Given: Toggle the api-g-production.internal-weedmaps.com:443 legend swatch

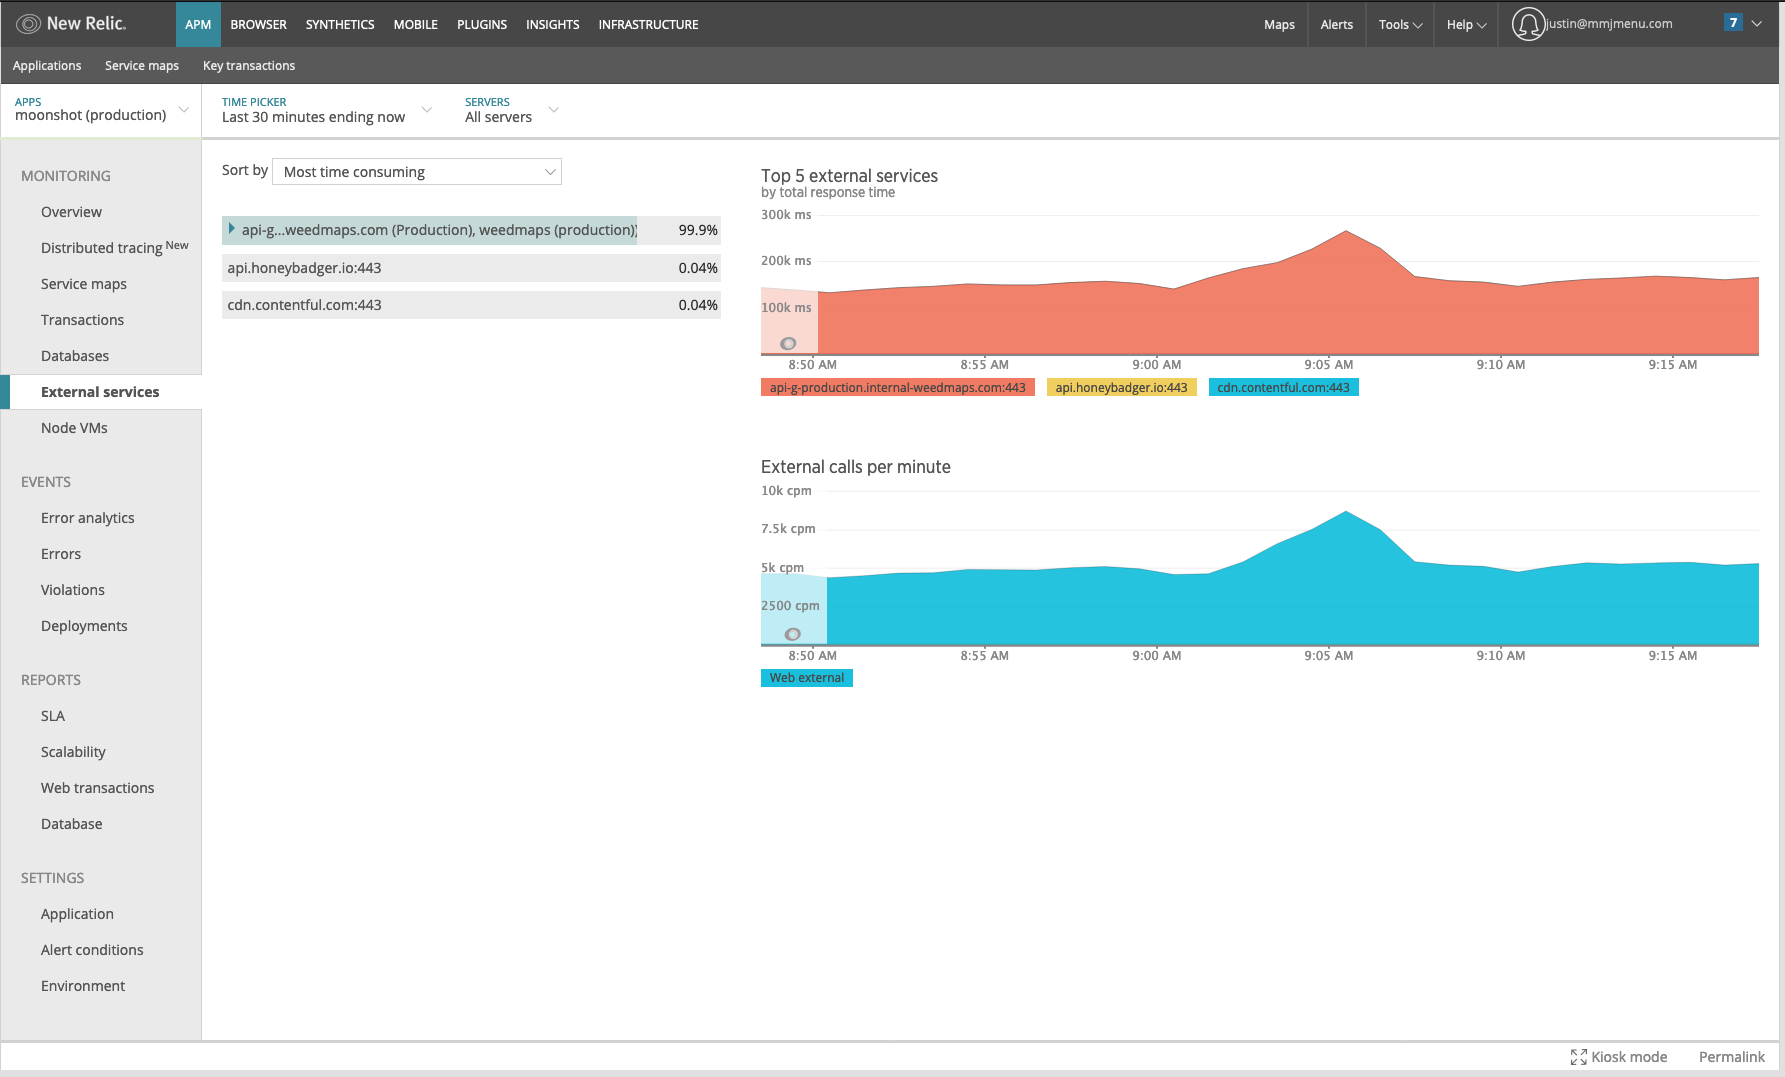Looking at the screenshot, I should click(897, 388).
